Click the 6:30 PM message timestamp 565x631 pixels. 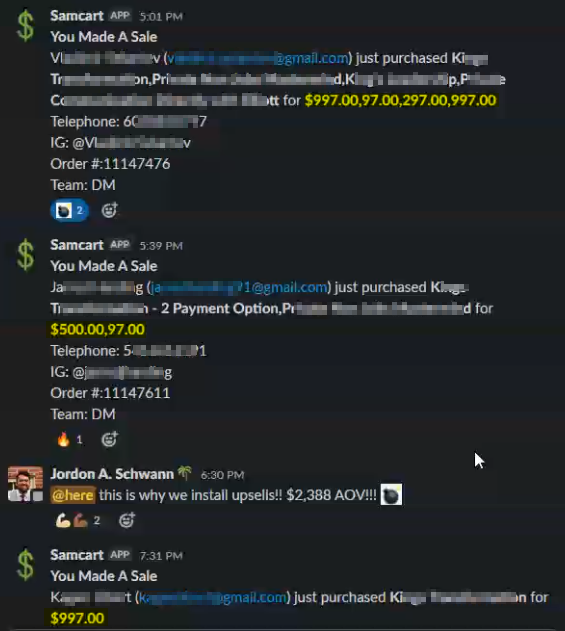[222, 475]
